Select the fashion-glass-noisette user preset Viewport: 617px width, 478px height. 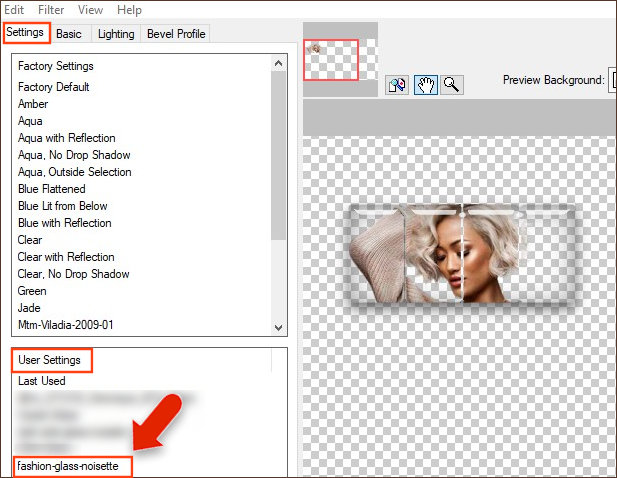pyautogui.click(x=74, y=466)
